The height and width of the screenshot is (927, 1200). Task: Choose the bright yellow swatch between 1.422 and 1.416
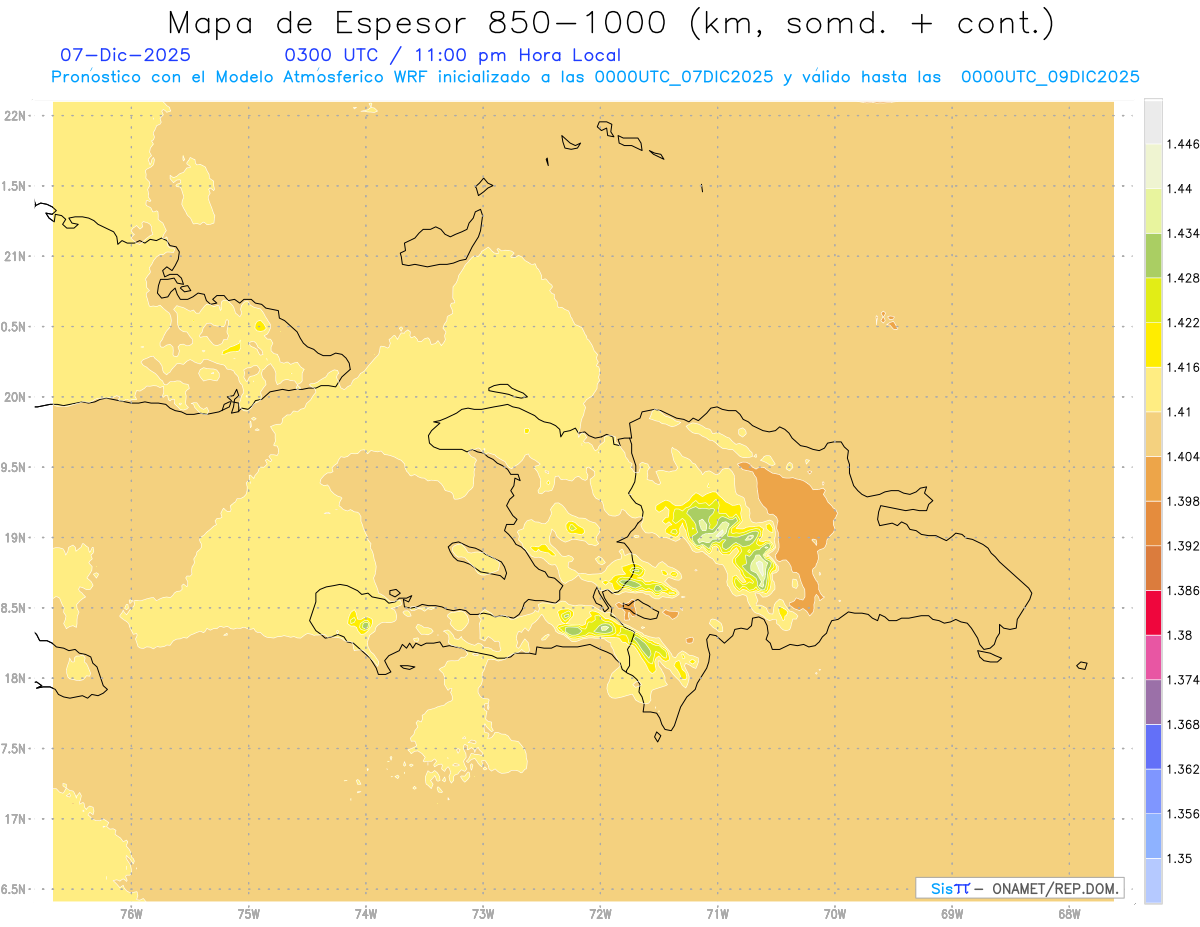click(x=1153, y=344)
